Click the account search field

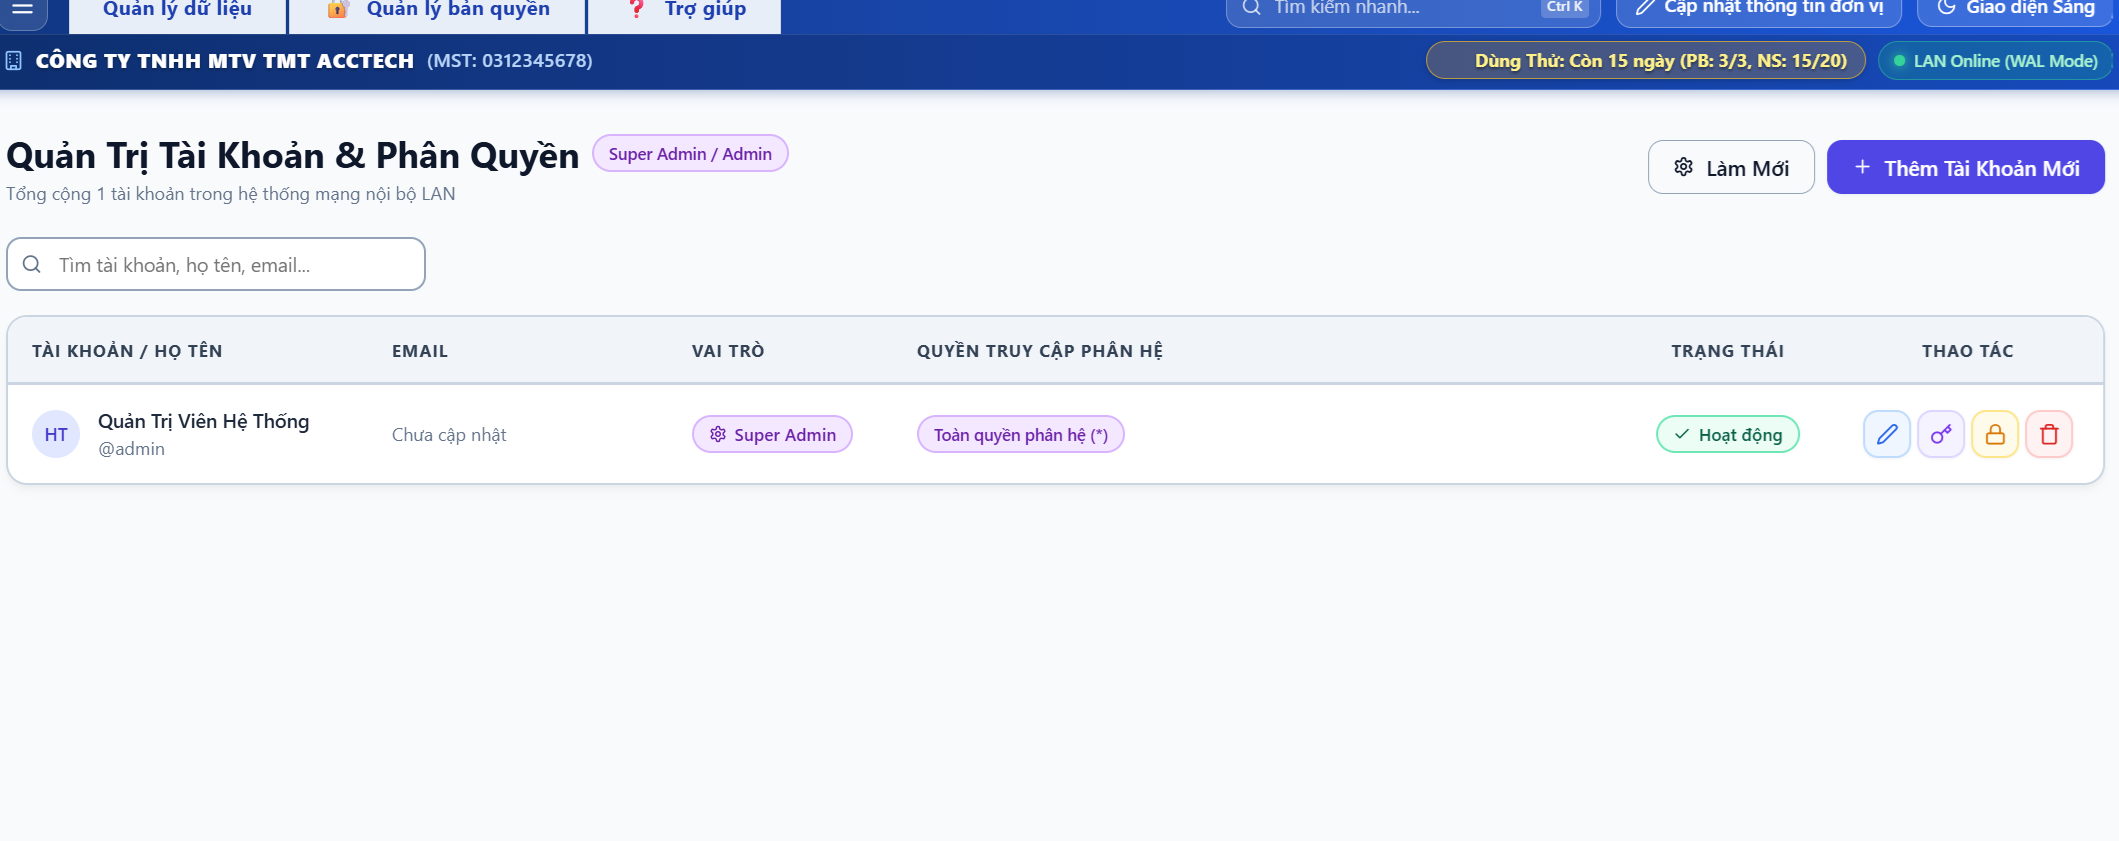pyautogui.click(x=216, y=264)
